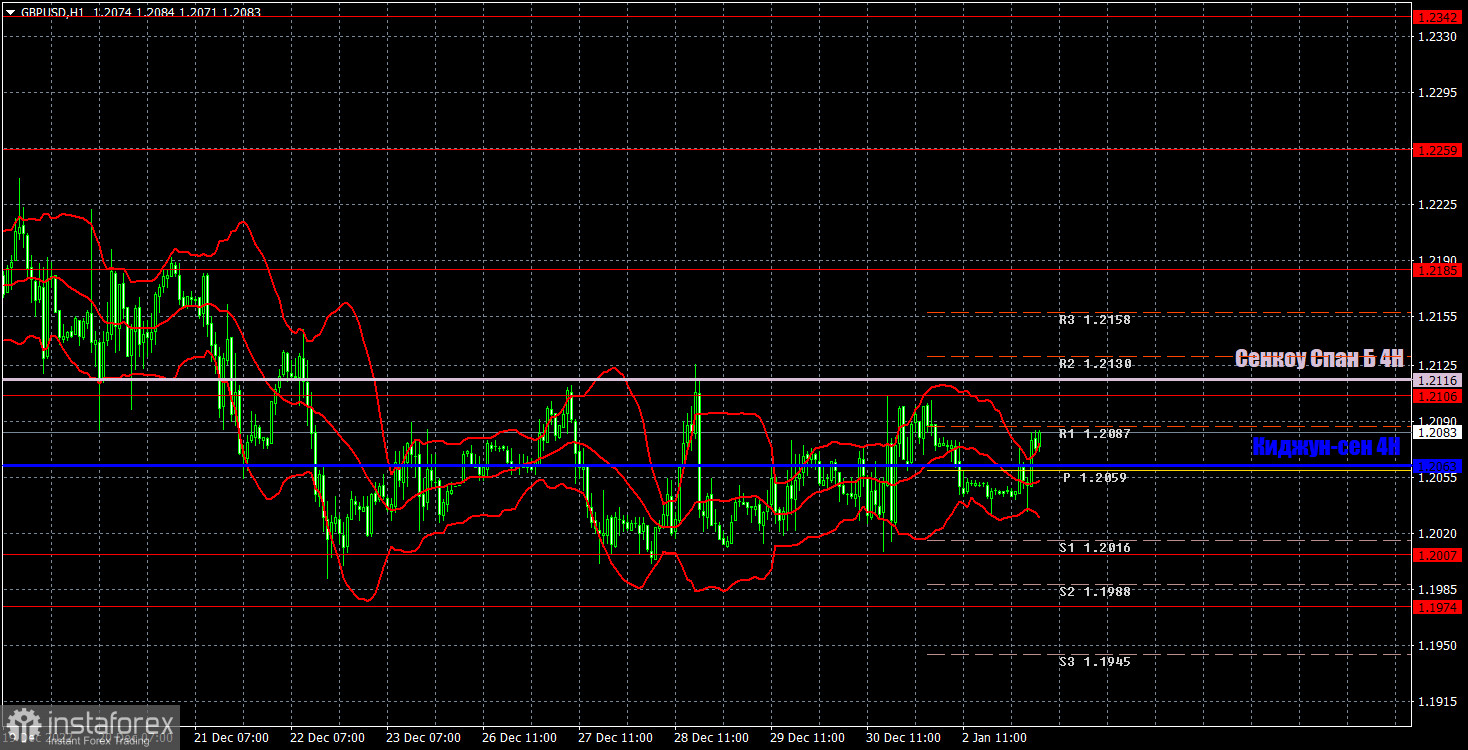Select the P 1.2059 pivot label
This screenshot has height=750, width=1468.
coord(1094,478)
